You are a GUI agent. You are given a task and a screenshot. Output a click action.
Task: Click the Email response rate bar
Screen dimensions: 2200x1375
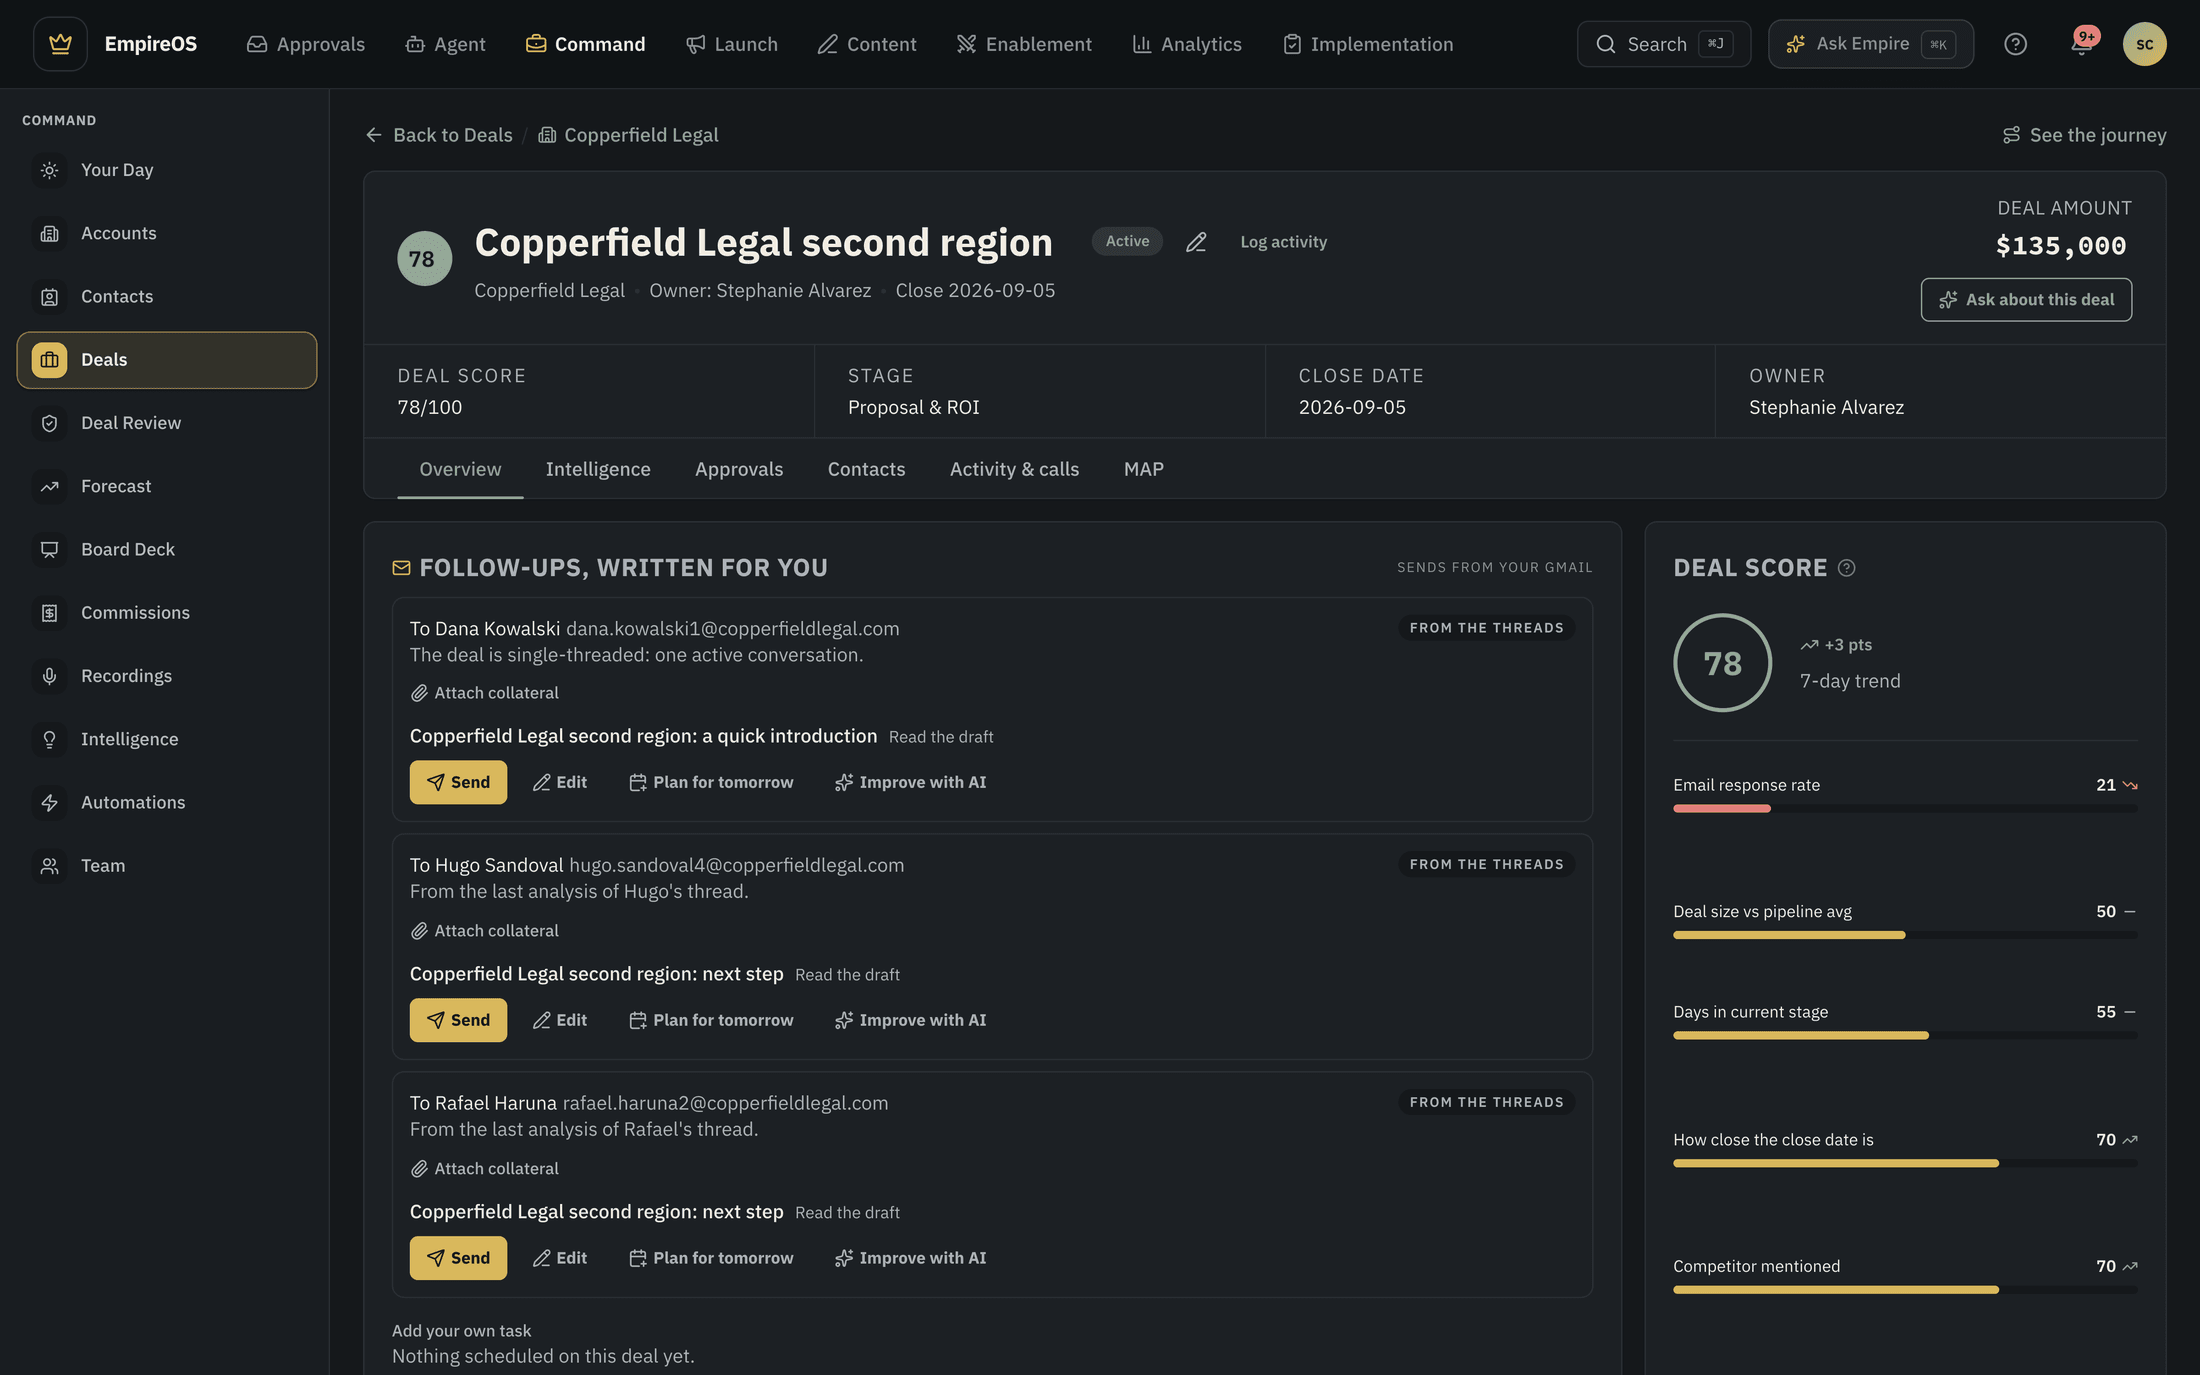tap(1905, 809)
